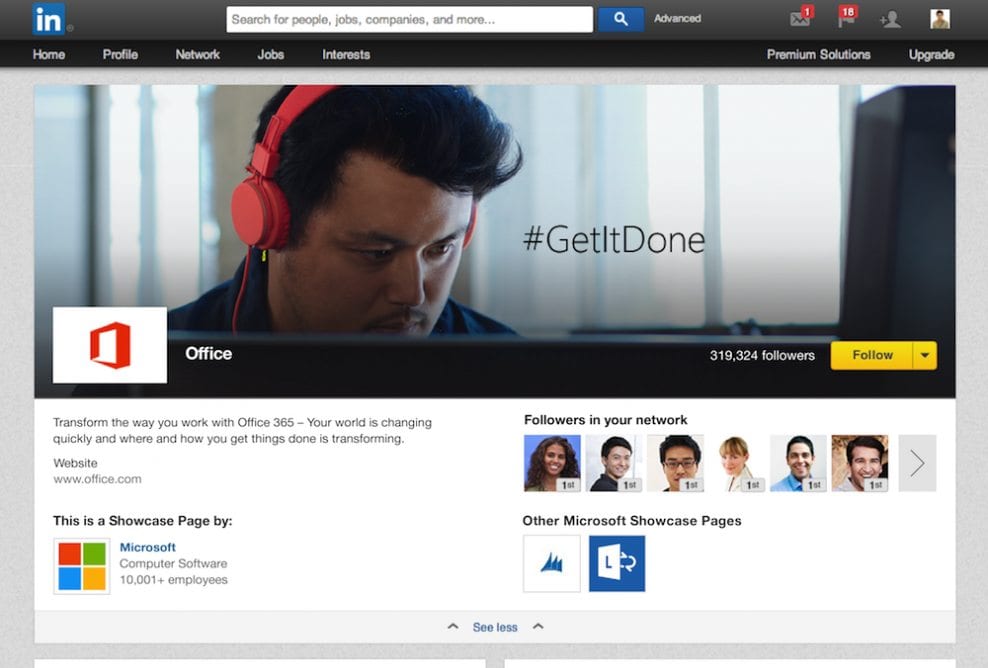The height and width of the screenshot is (668, 988).
Task: Open the follower photo of man with glasses
Action: point(675,463)
